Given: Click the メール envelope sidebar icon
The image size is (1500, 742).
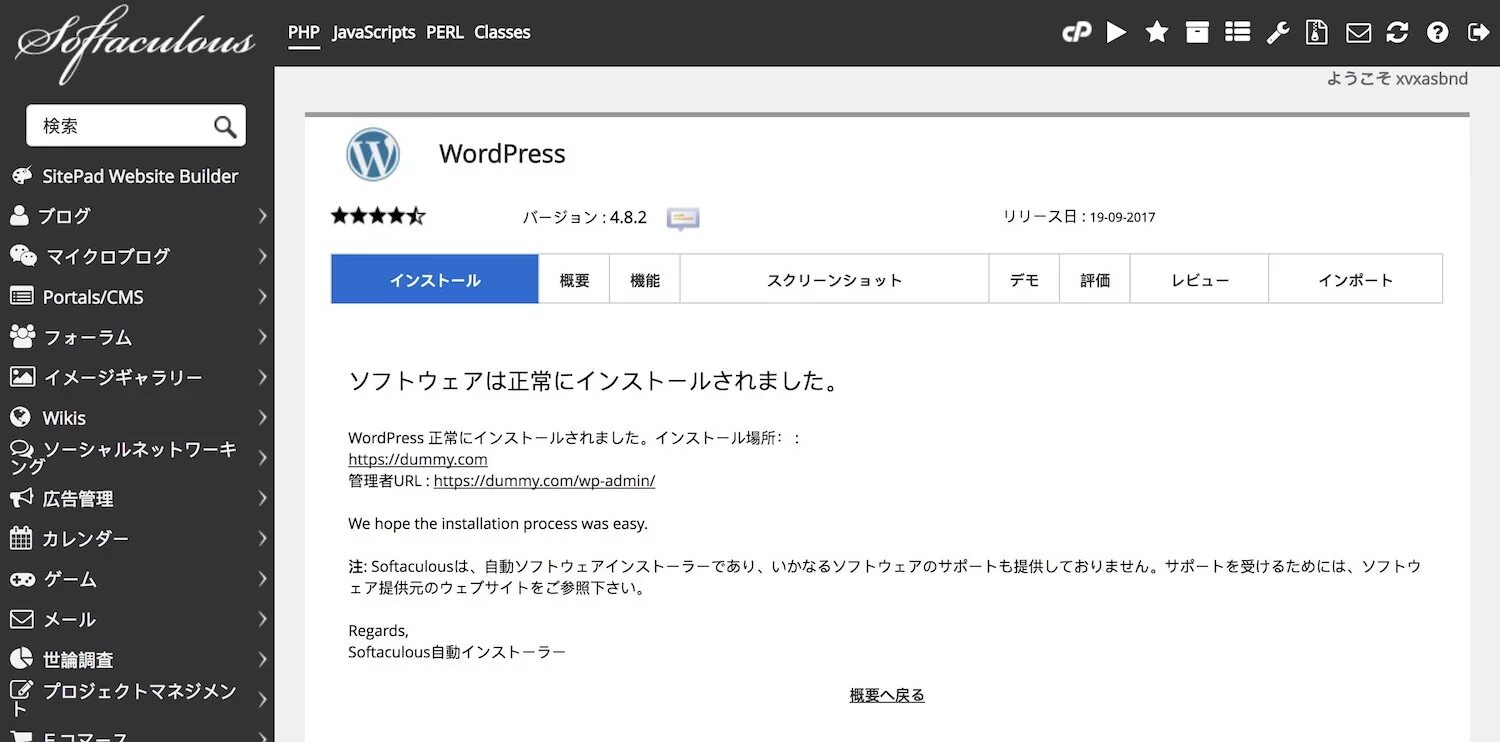Looking at the screenshot, I should [22, 619].
